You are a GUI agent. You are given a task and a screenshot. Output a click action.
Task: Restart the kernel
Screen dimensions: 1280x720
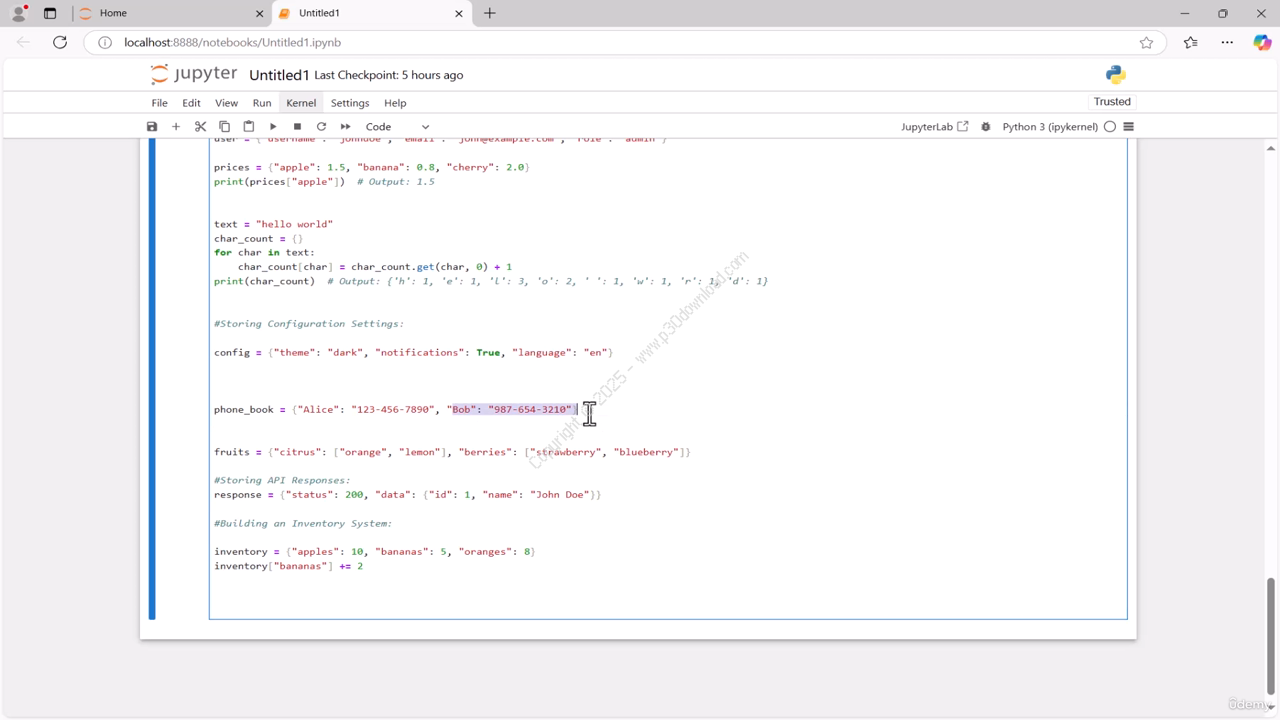321,127
